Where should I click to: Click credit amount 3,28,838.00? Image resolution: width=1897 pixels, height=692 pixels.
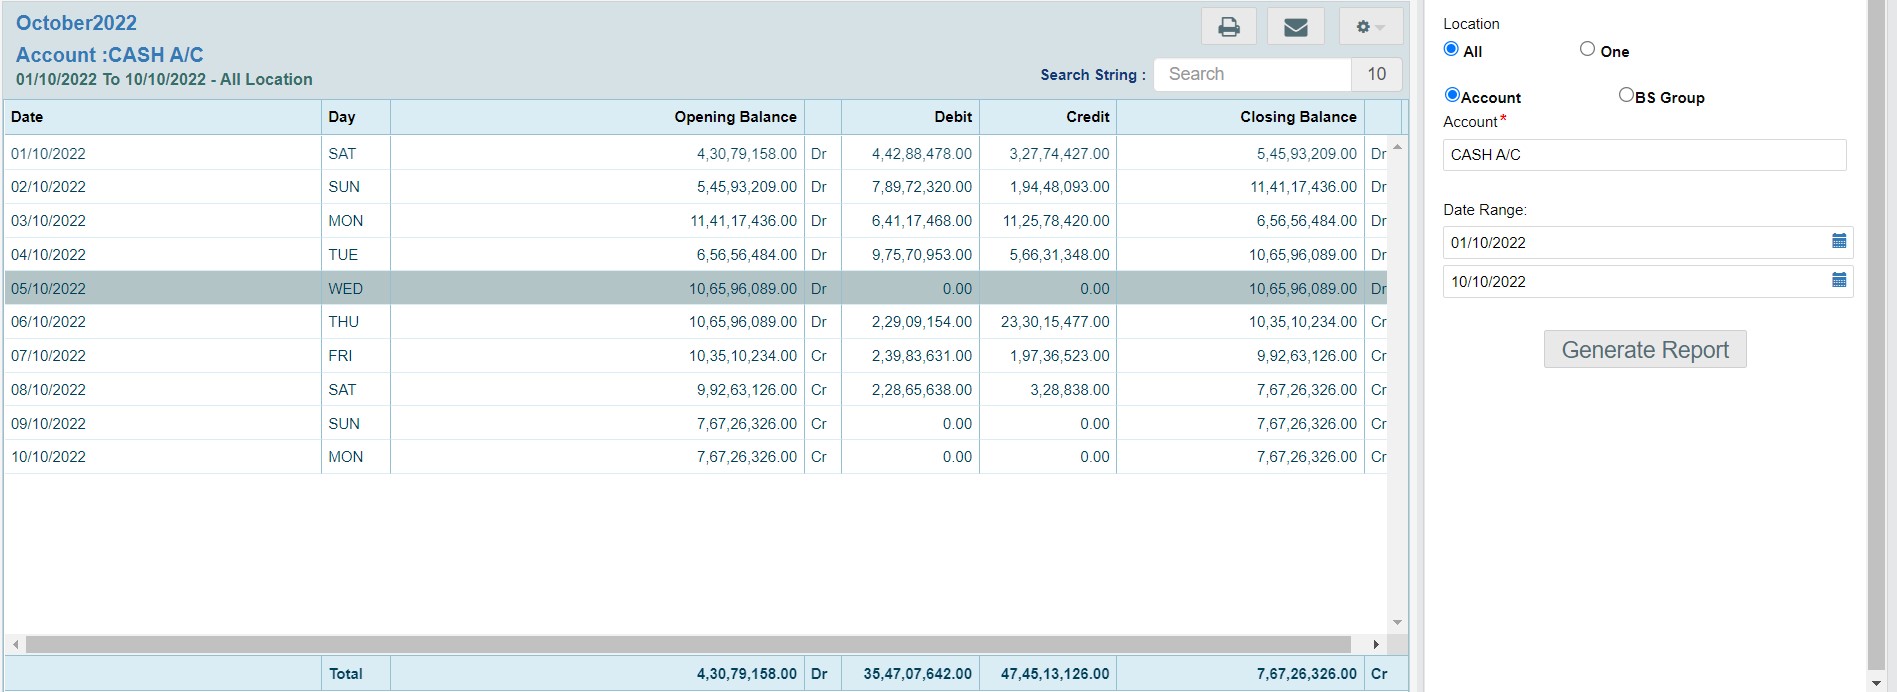pyautogui.click(x=1070, y=390)
